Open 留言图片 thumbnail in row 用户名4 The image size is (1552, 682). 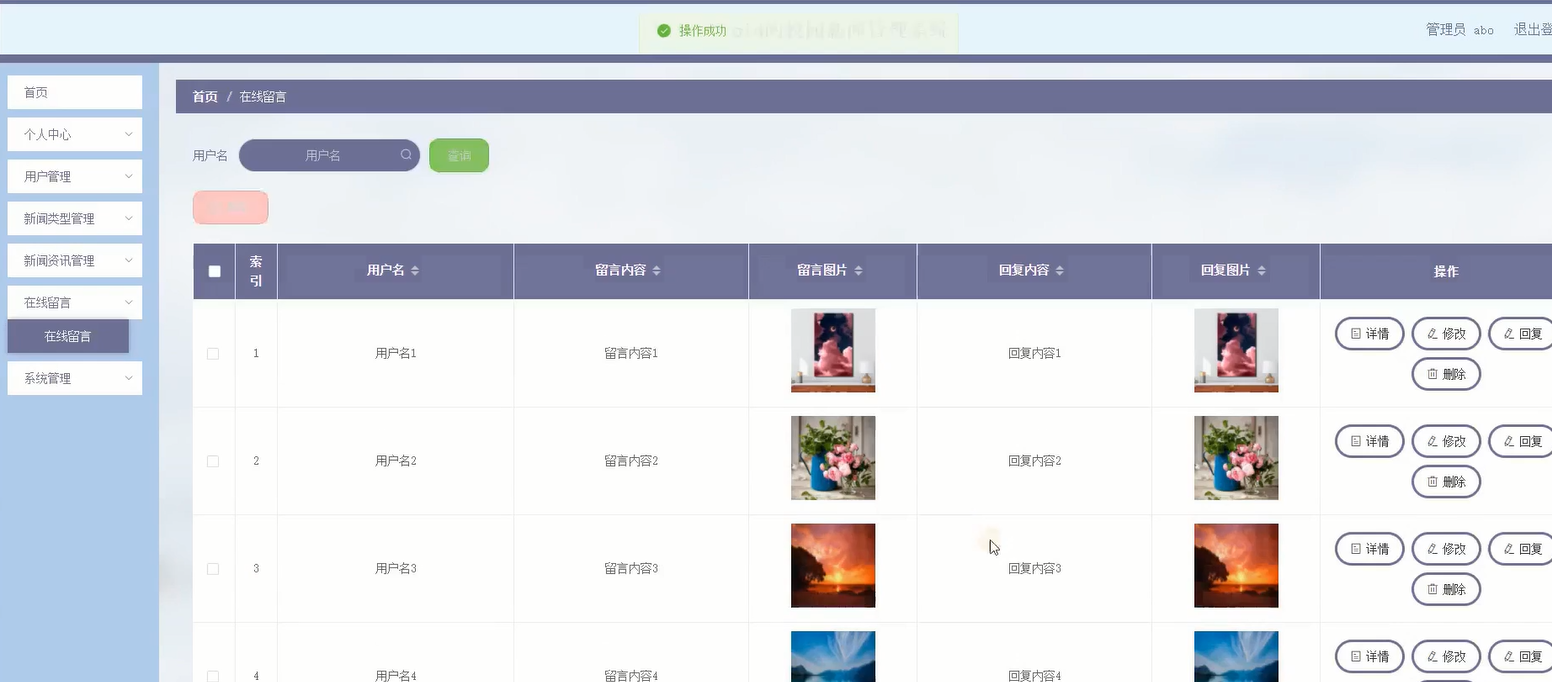[833, 656]
